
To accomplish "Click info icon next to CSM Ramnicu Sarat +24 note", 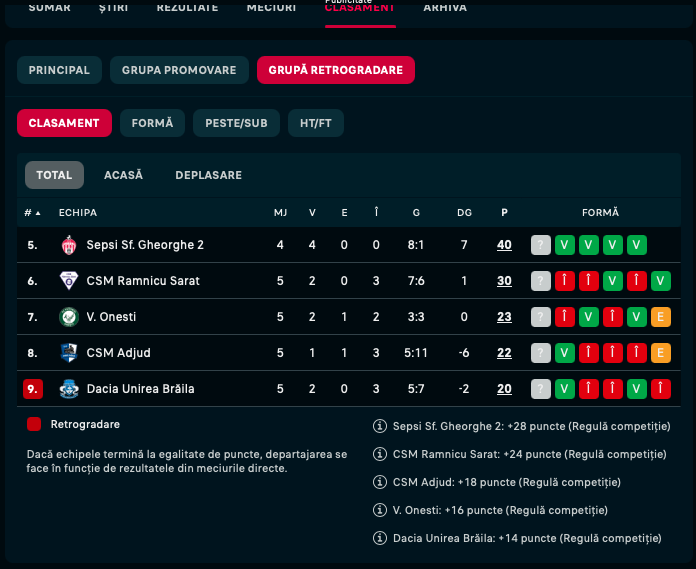I will tap(380, 454).
